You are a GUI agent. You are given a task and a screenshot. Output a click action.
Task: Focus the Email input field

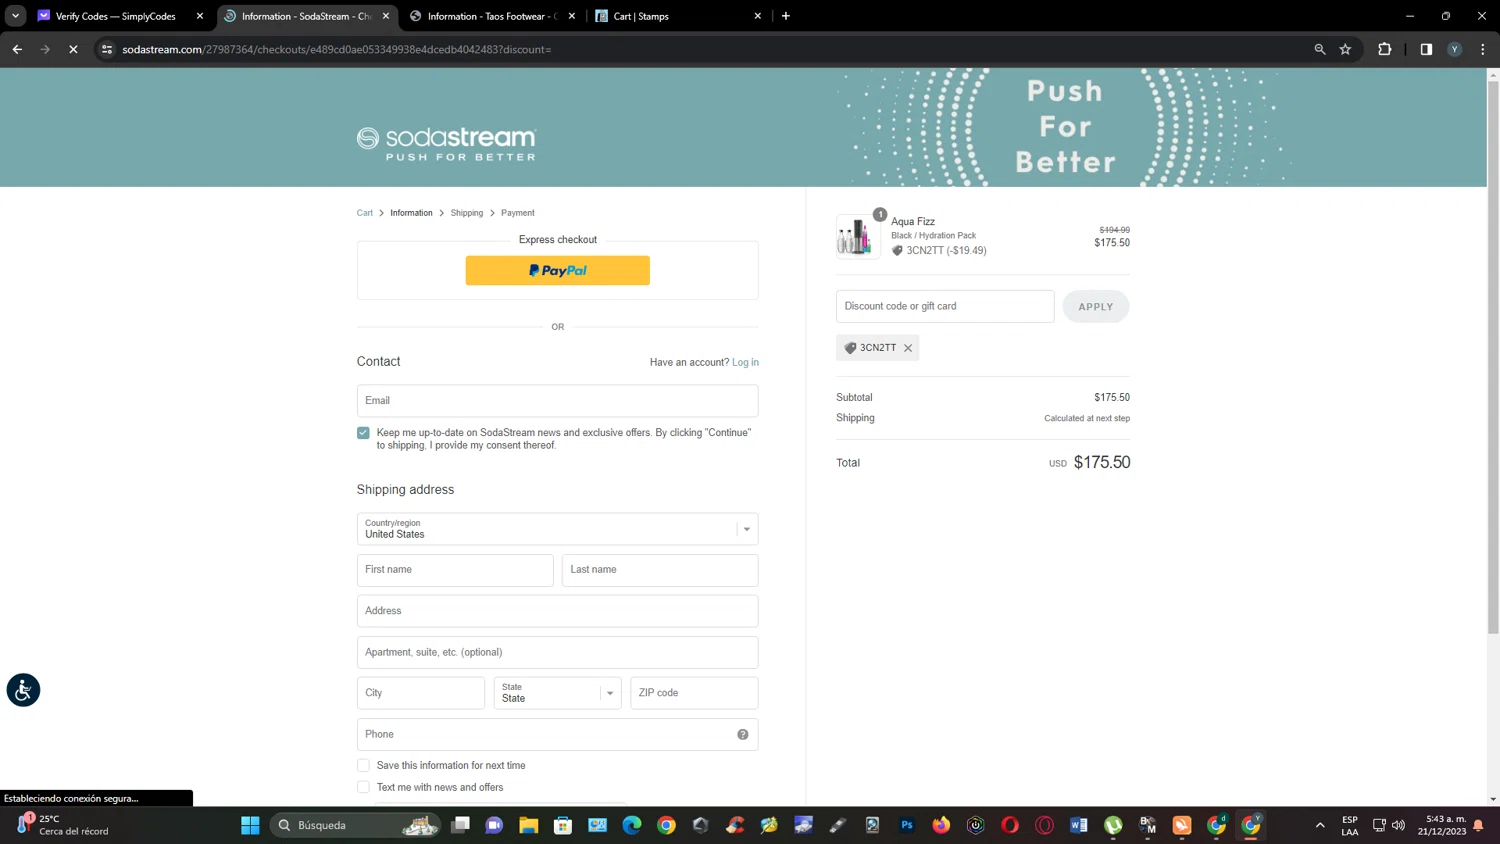pyautogui.click(x=557, y=400)
